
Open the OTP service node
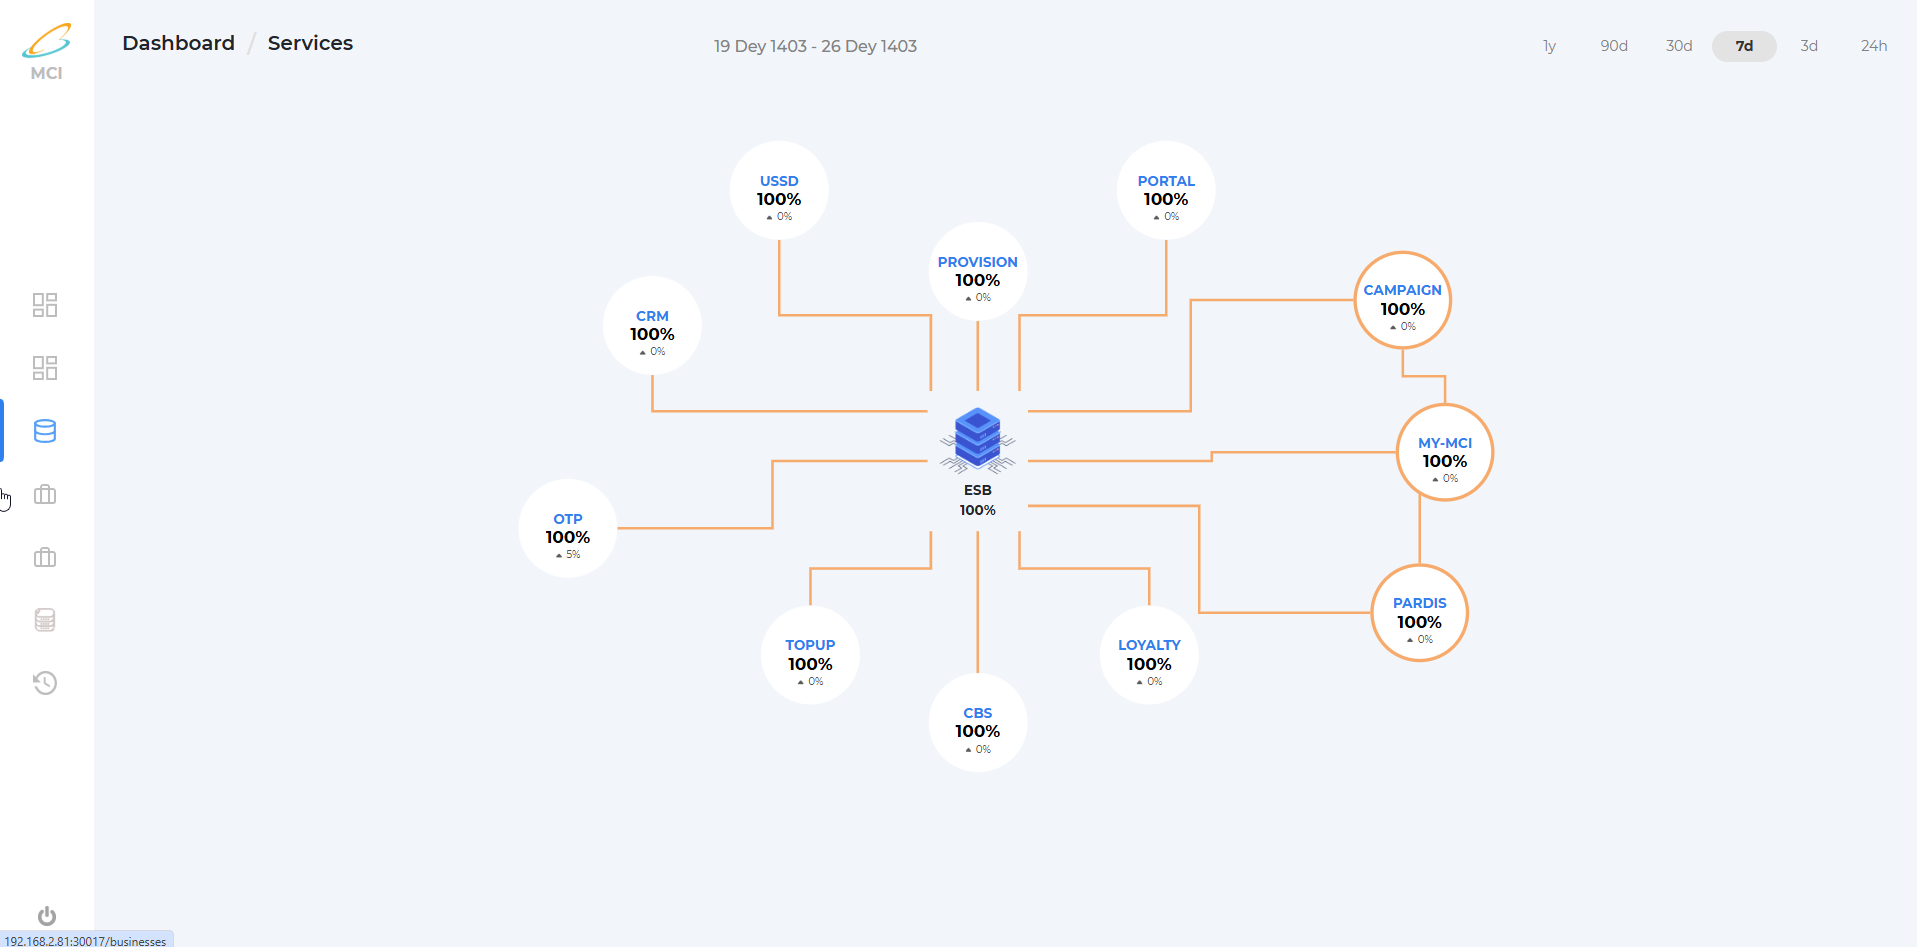click(567, 528)
